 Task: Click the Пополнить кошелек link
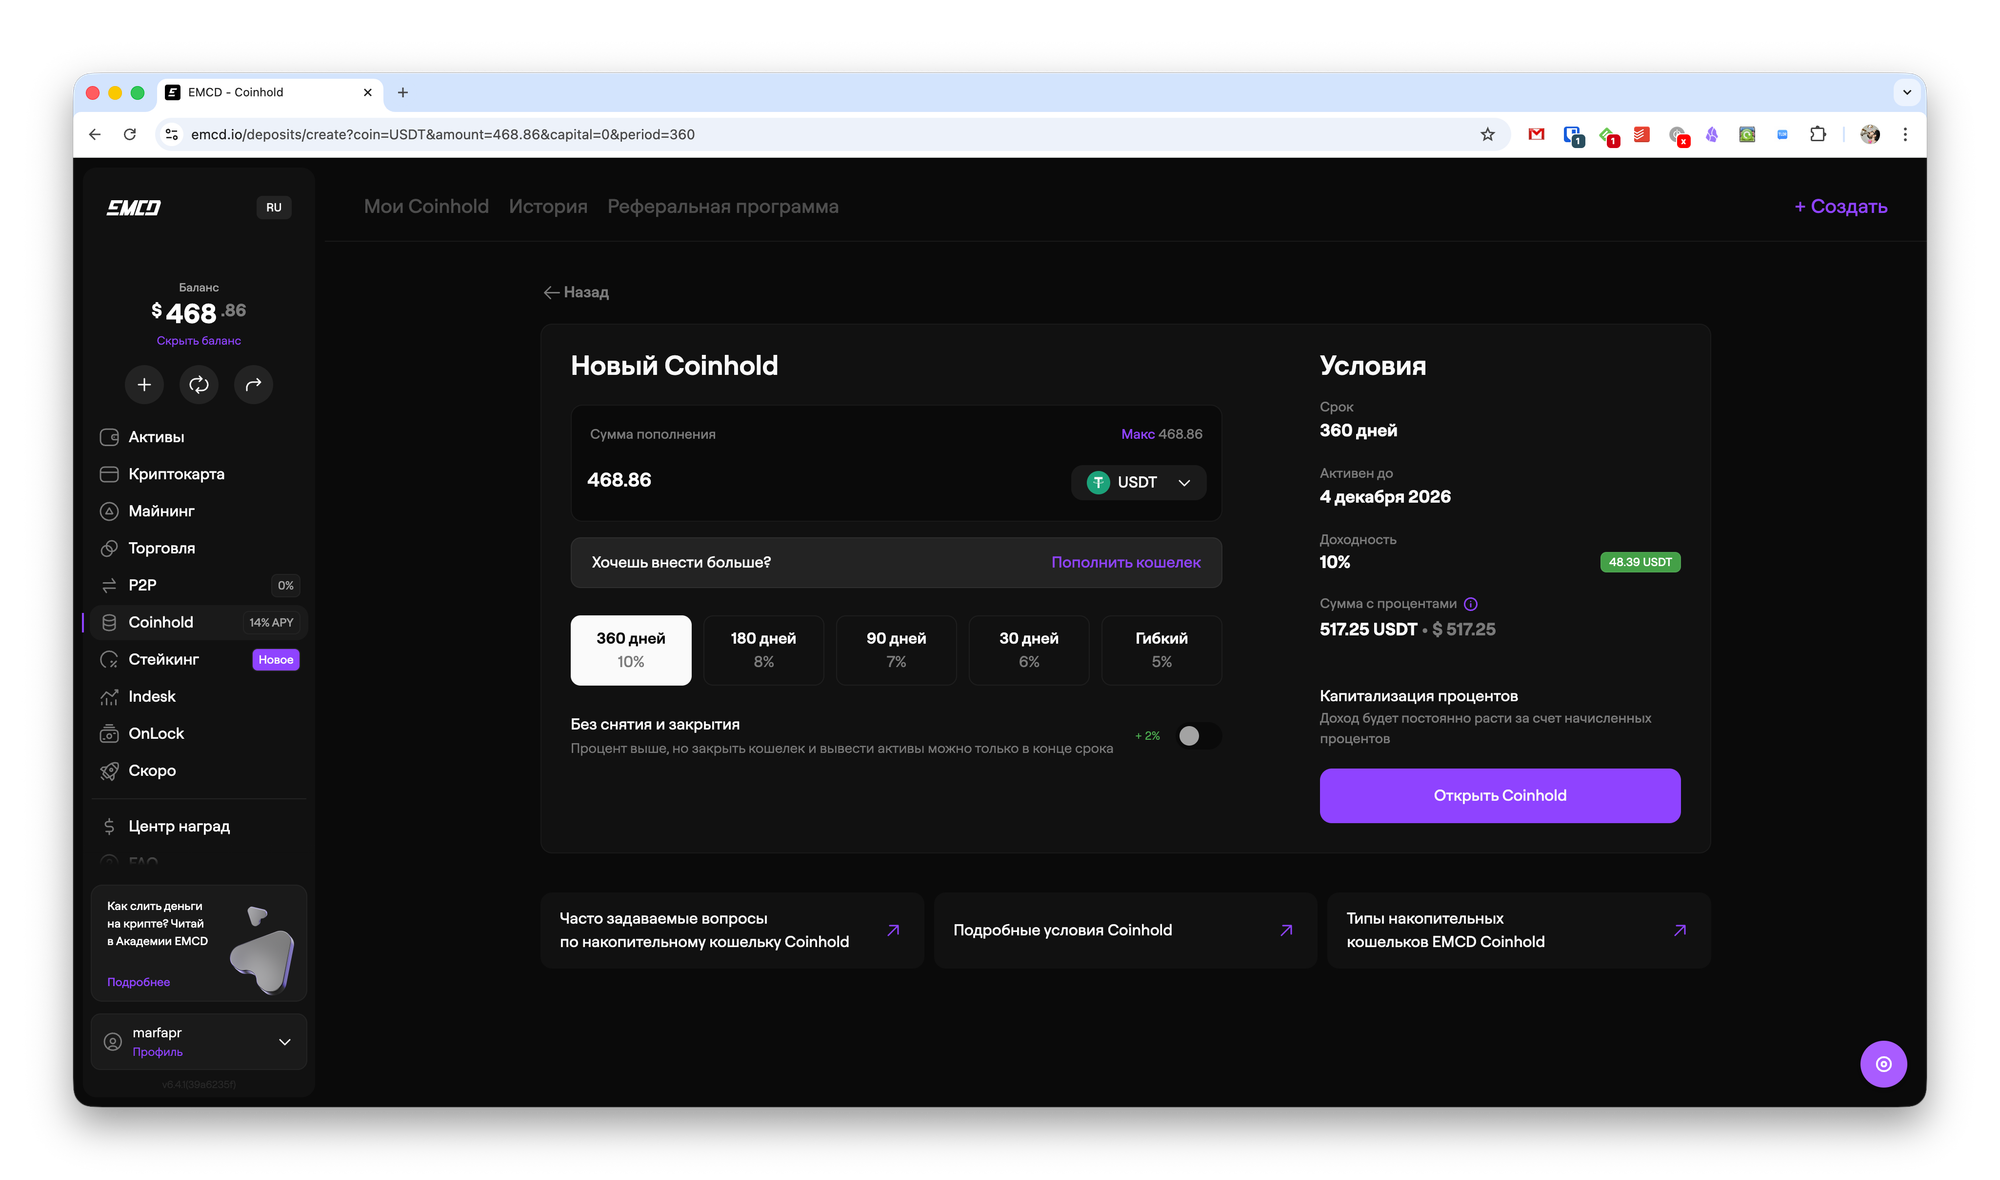(x=1125, y=562)
